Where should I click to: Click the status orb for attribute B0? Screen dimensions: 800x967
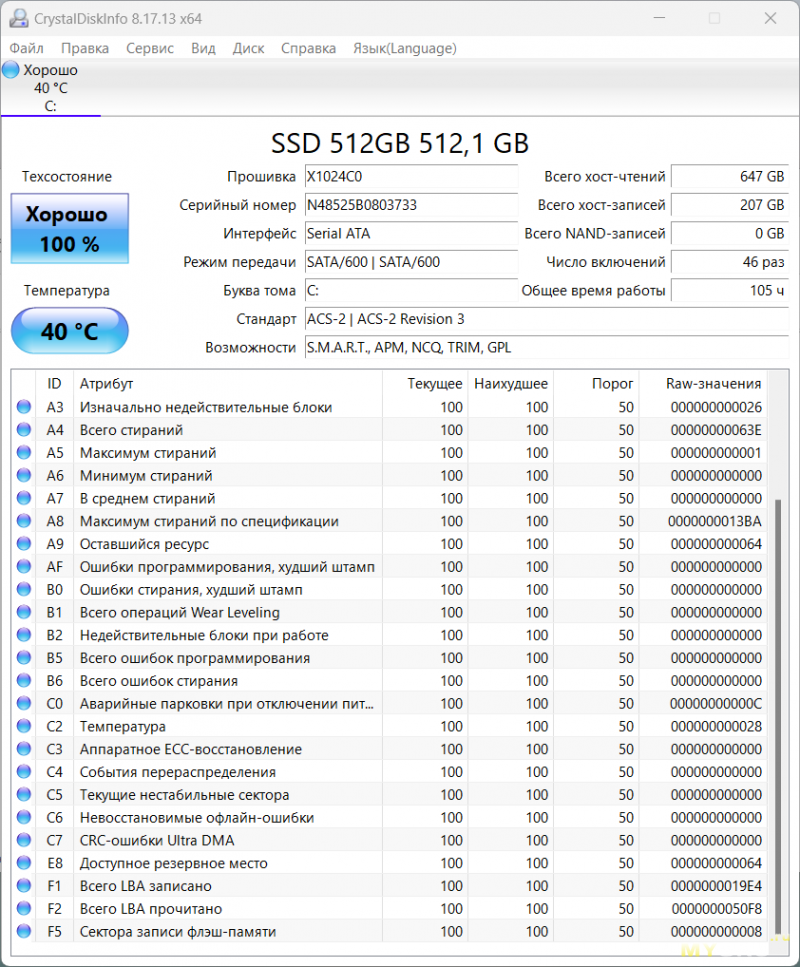pyautogui.click(x=24, y=590)
